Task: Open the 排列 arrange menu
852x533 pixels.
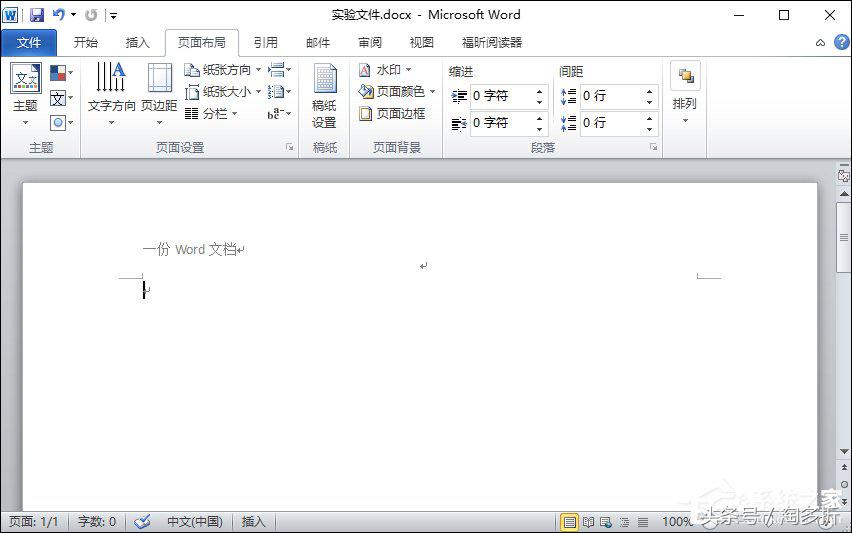Action: (x=685, y=93)
